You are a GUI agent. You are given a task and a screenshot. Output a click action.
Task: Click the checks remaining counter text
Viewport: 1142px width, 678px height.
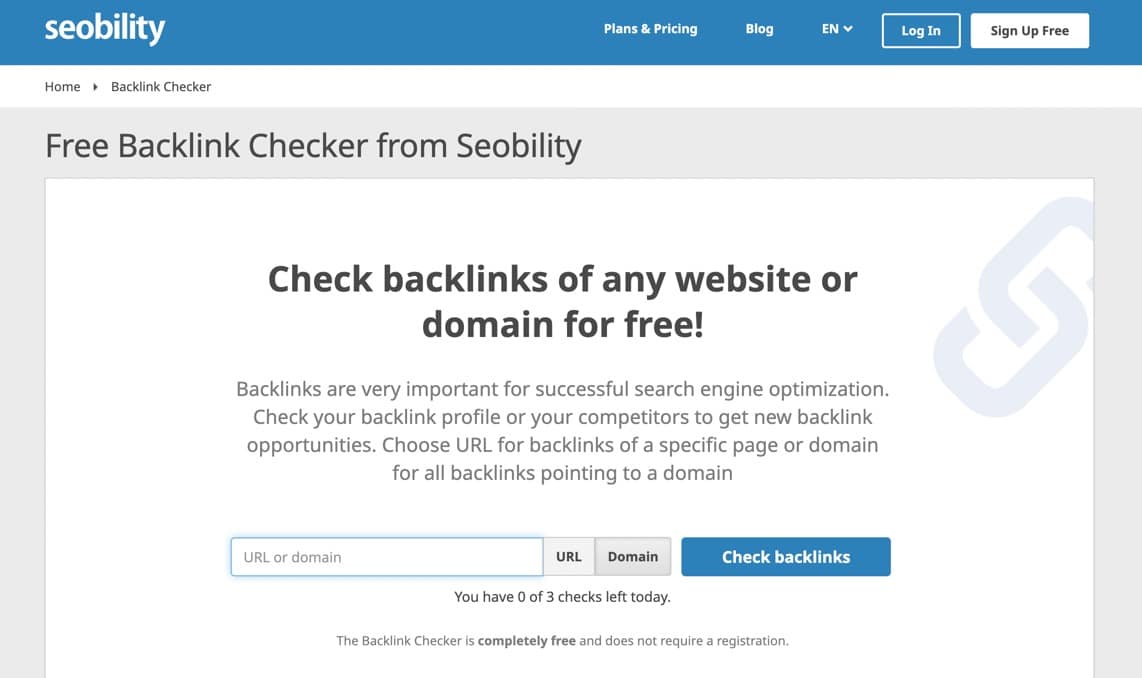pos(562,596)
